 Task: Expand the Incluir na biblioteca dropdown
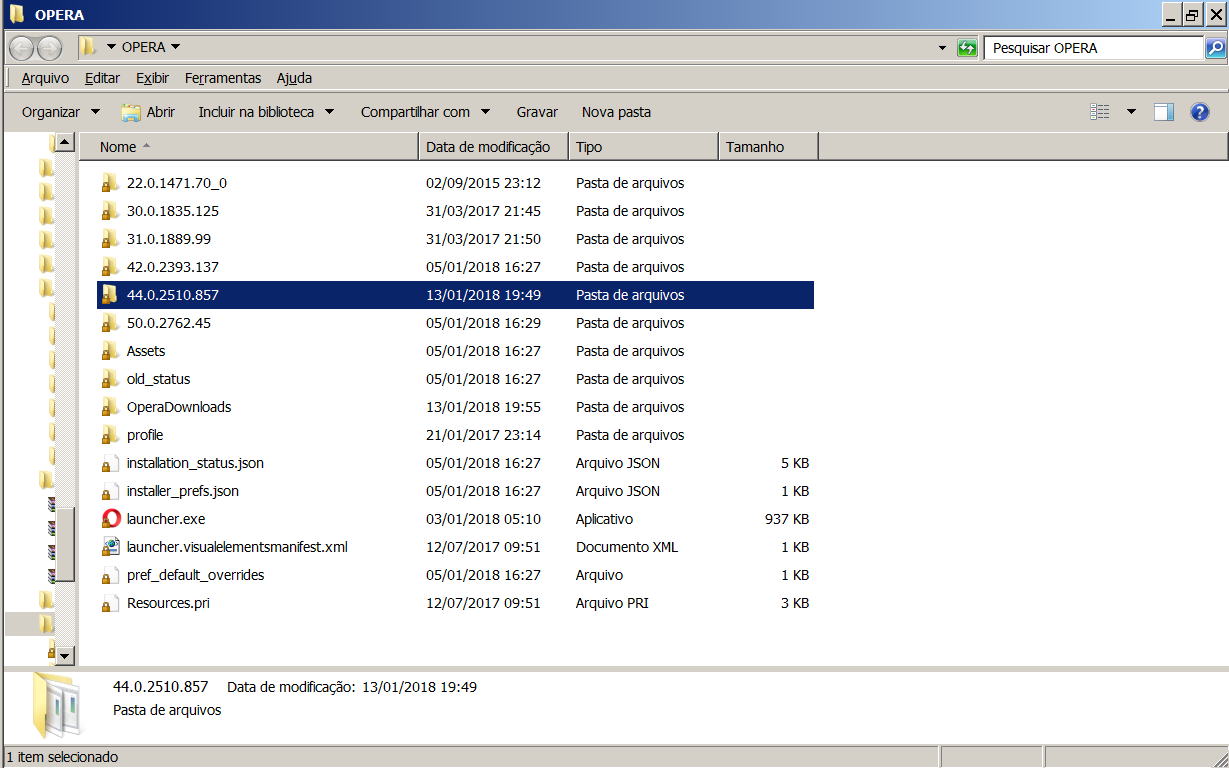tap(266, 112)
